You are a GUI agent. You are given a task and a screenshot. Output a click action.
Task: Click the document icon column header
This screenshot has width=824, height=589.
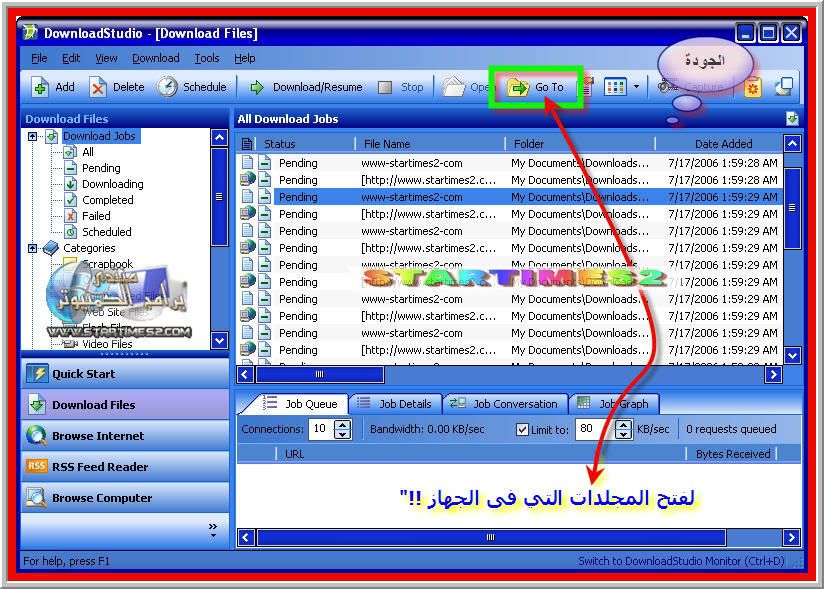246,144
